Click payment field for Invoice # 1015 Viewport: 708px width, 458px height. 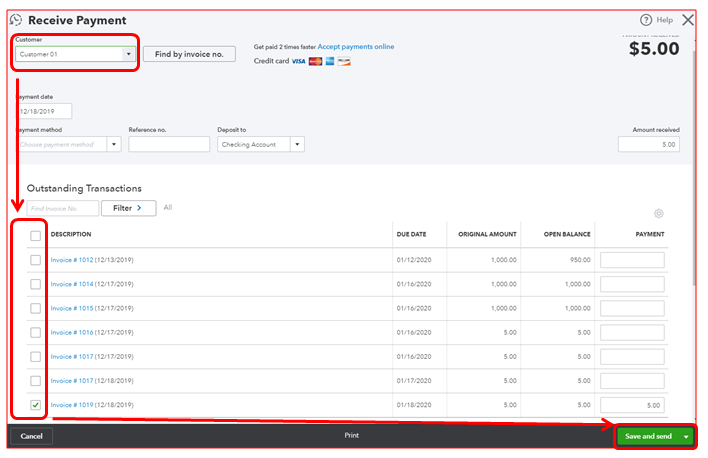tap(632, 308)
